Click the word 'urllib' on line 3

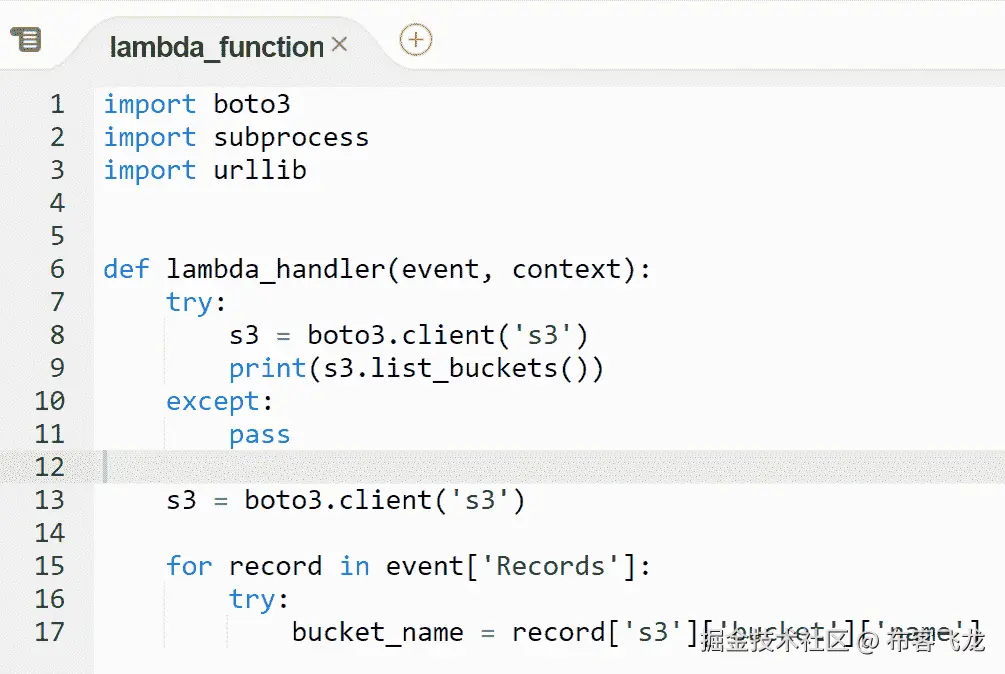coord(260,170)
